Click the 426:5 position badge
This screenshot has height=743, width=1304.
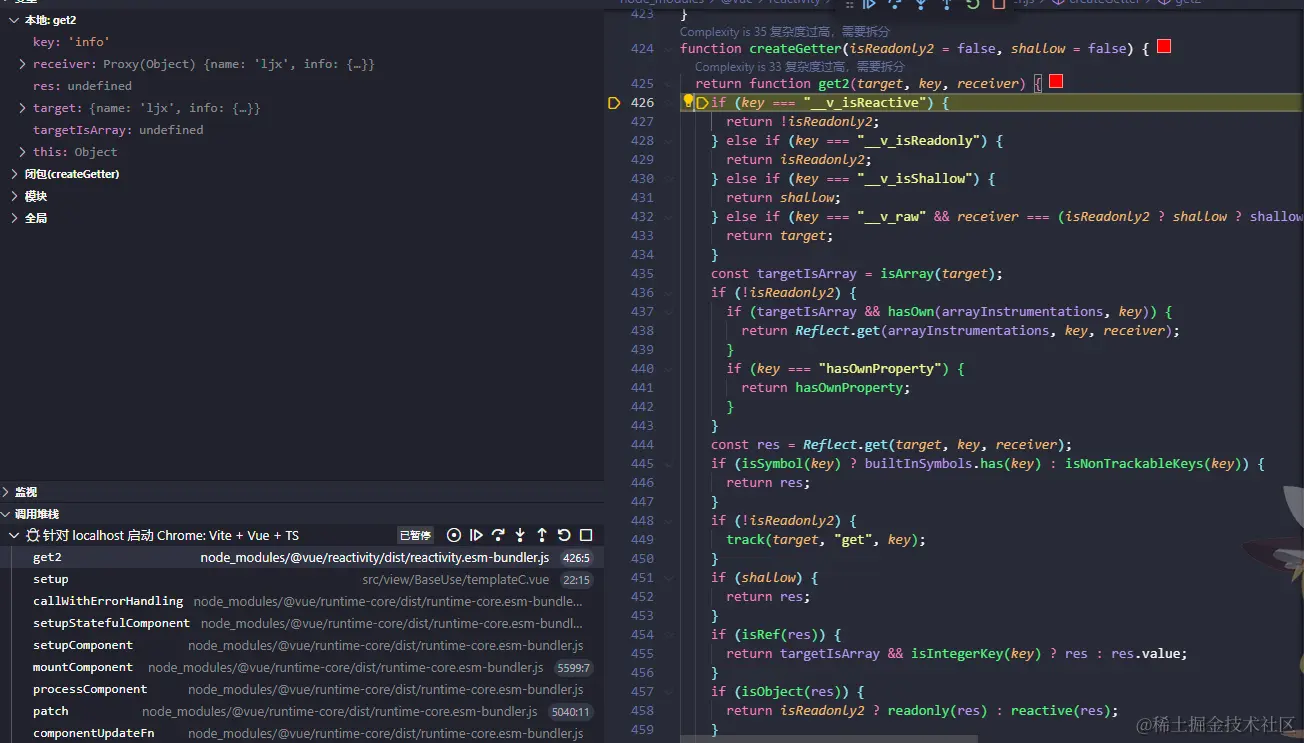[576, 558]
